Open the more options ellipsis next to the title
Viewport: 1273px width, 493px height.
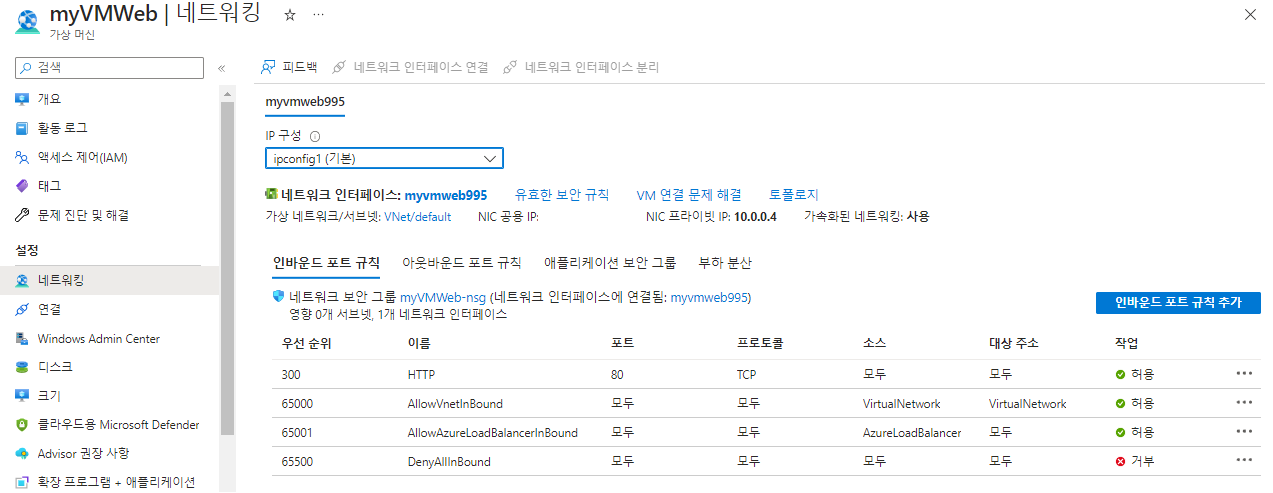pos(318,15)
